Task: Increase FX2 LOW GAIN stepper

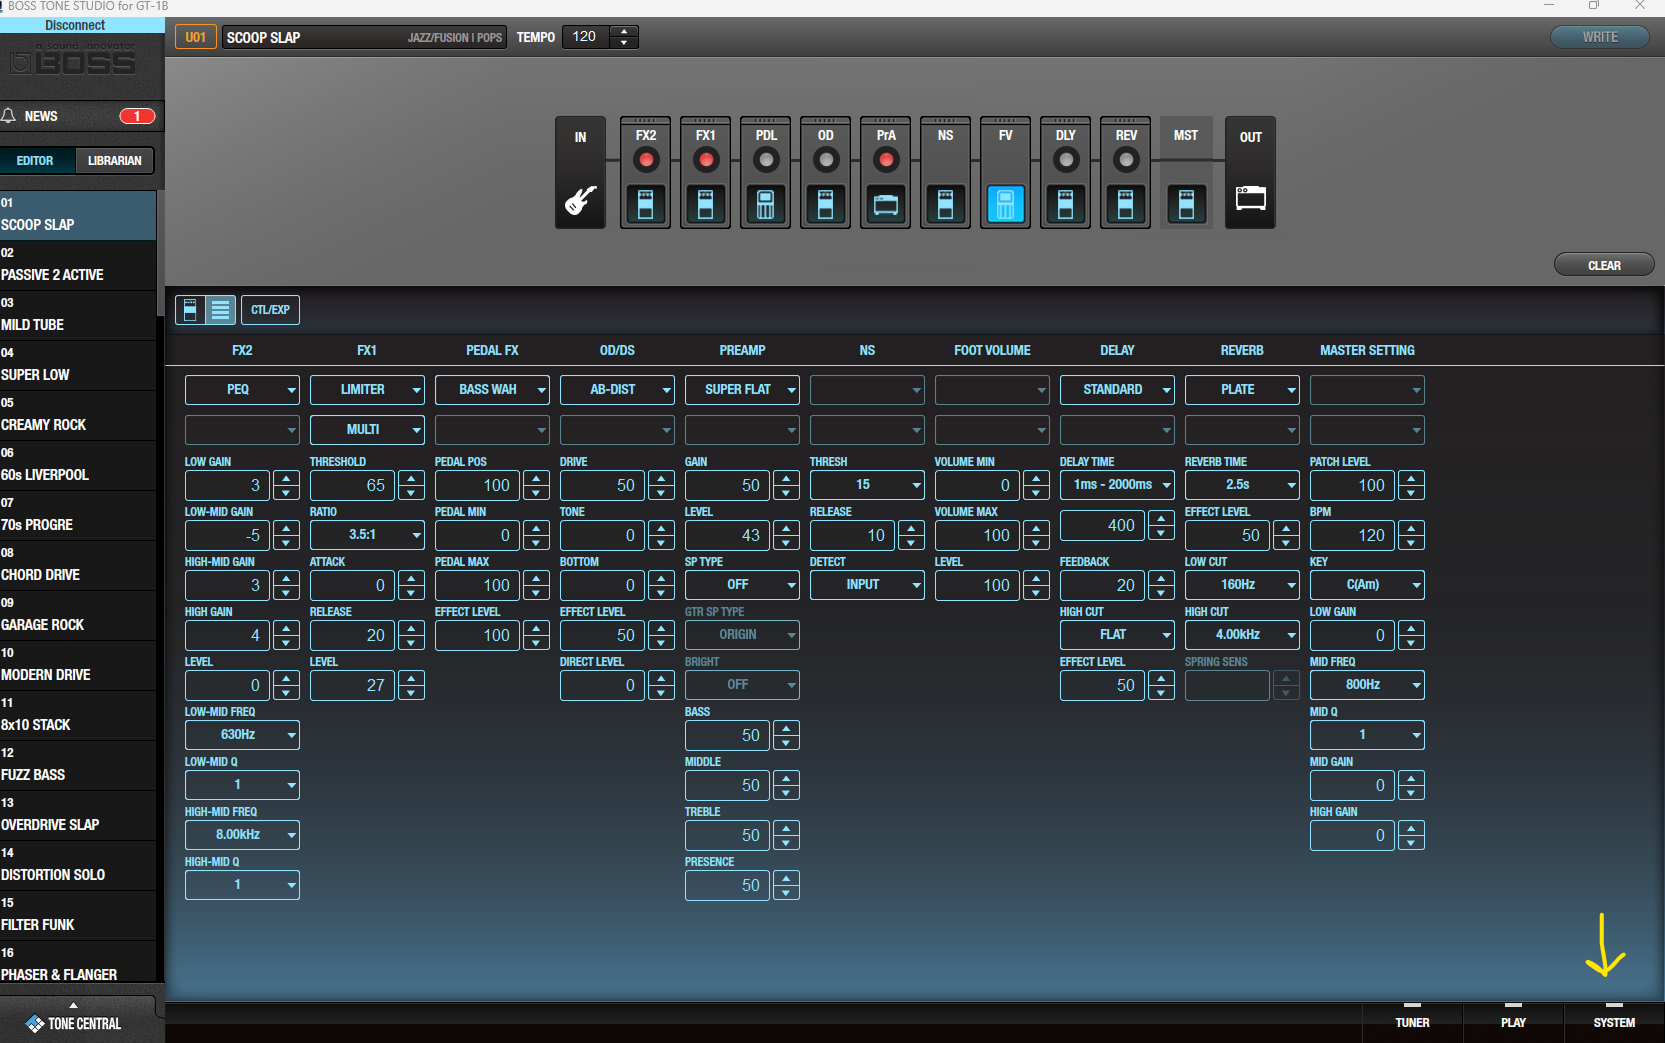Action: pos(287,479)
